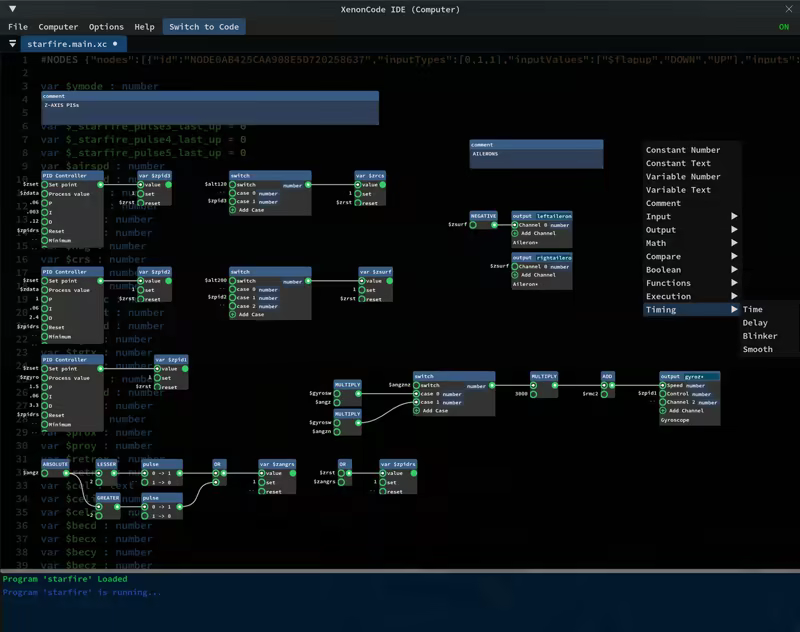Image resolution: width=800 pixels, height=632 pixels.
Task: Click the GREATER node header
Action: coord(107,498)
